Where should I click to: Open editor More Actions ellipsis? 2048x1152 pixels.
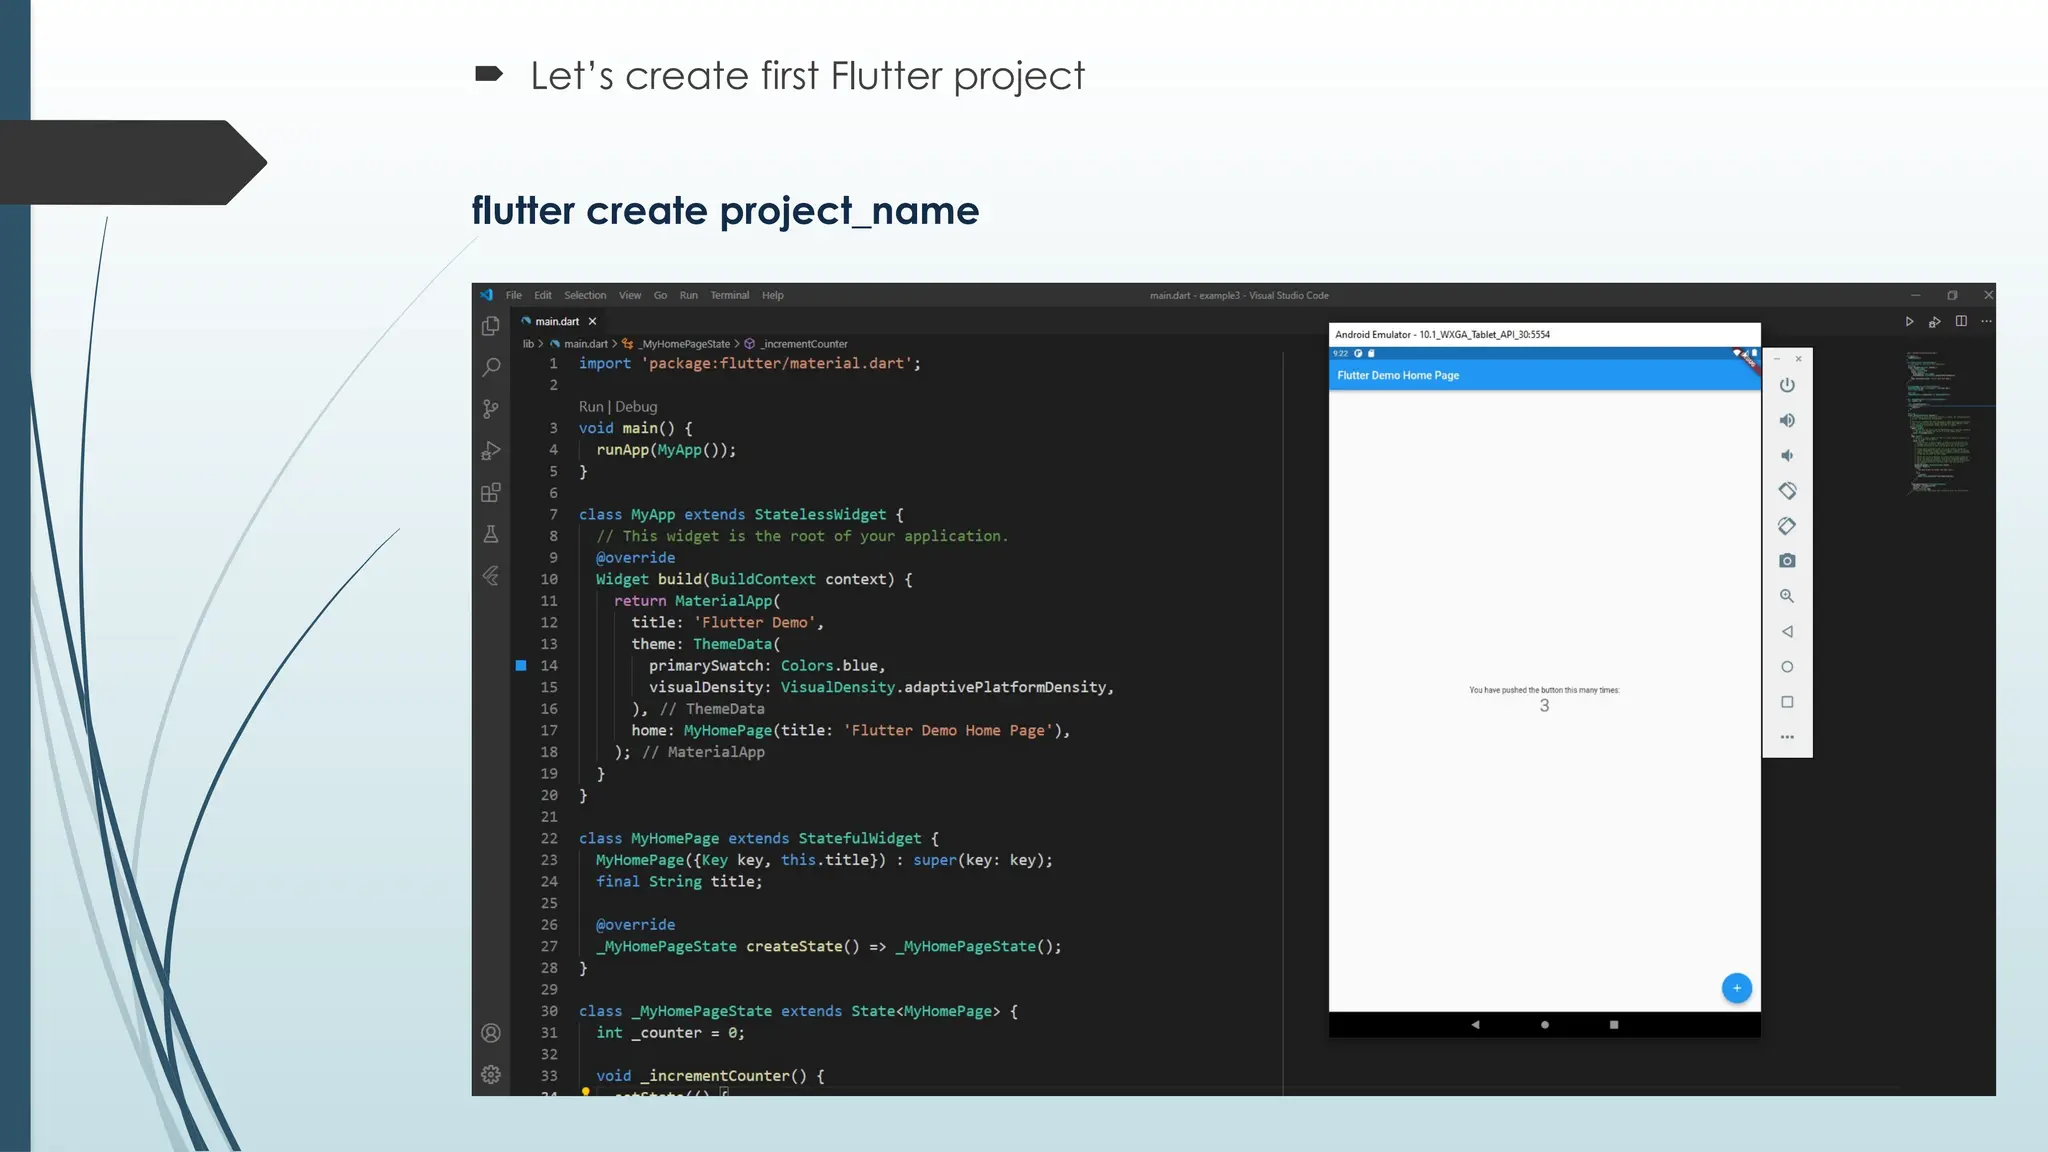[x=1986, y=321]
